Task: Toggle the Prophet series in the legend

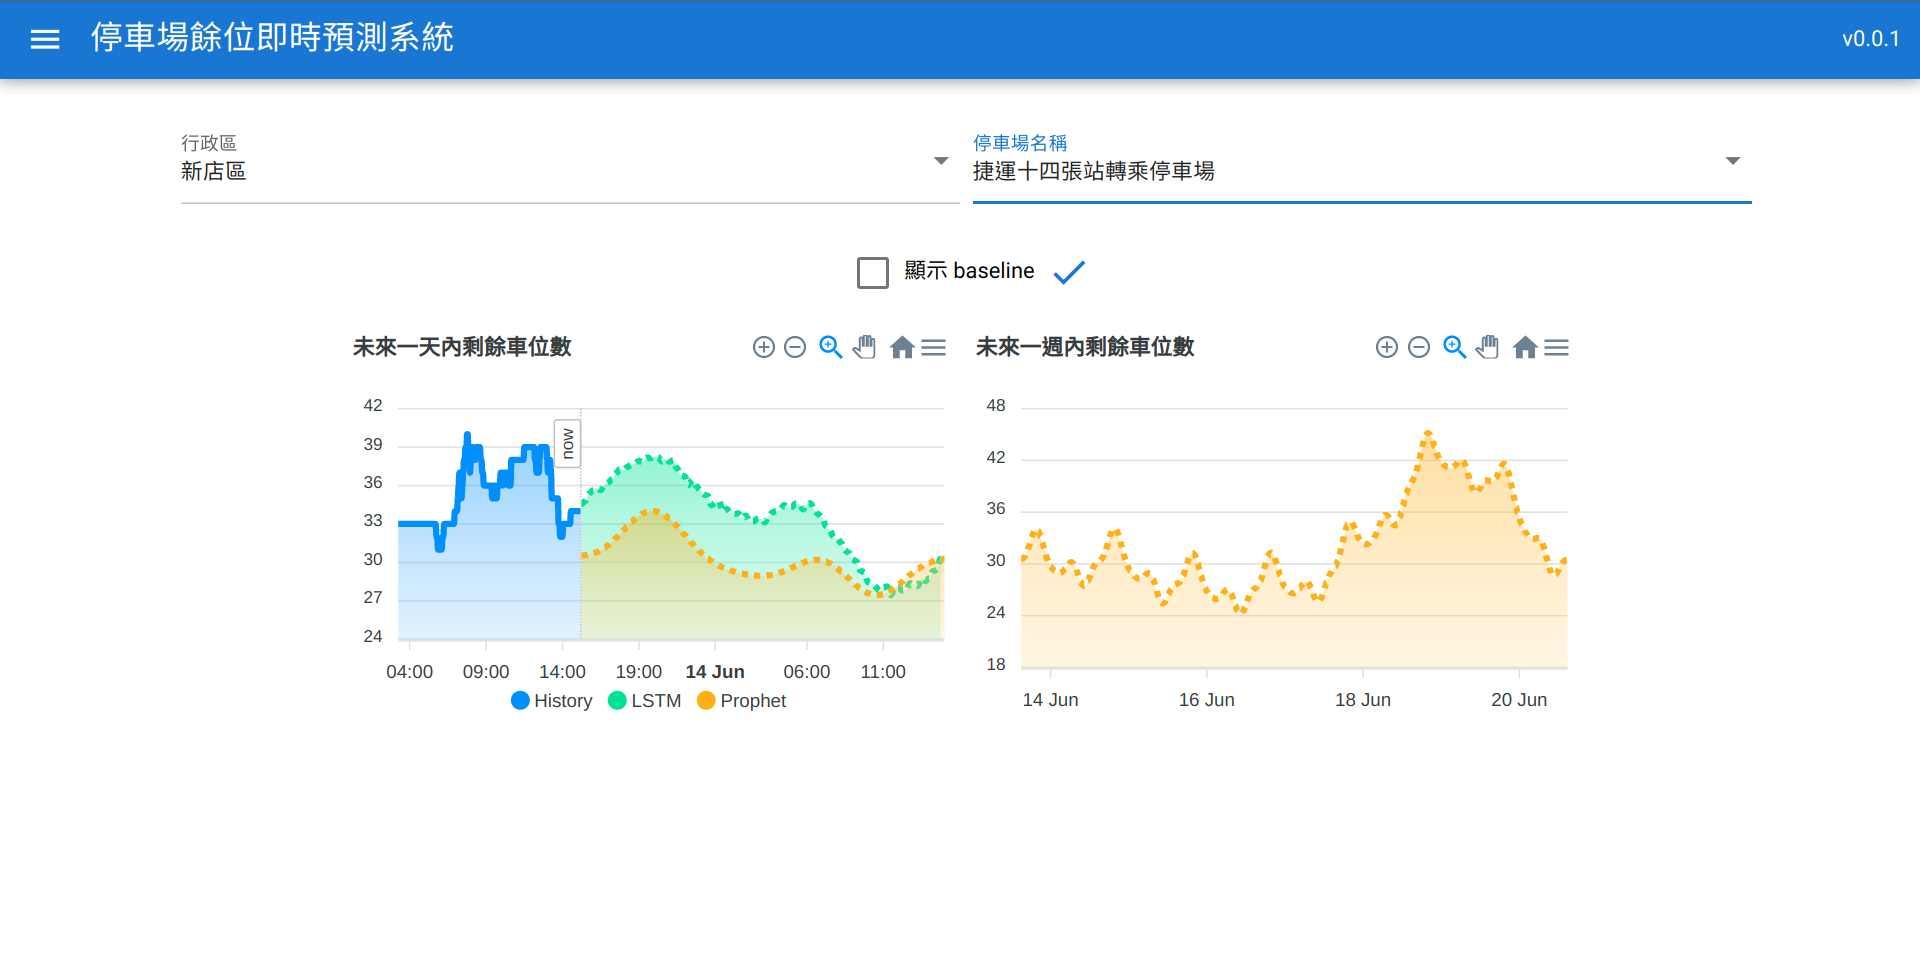Action: pos(741,701)
